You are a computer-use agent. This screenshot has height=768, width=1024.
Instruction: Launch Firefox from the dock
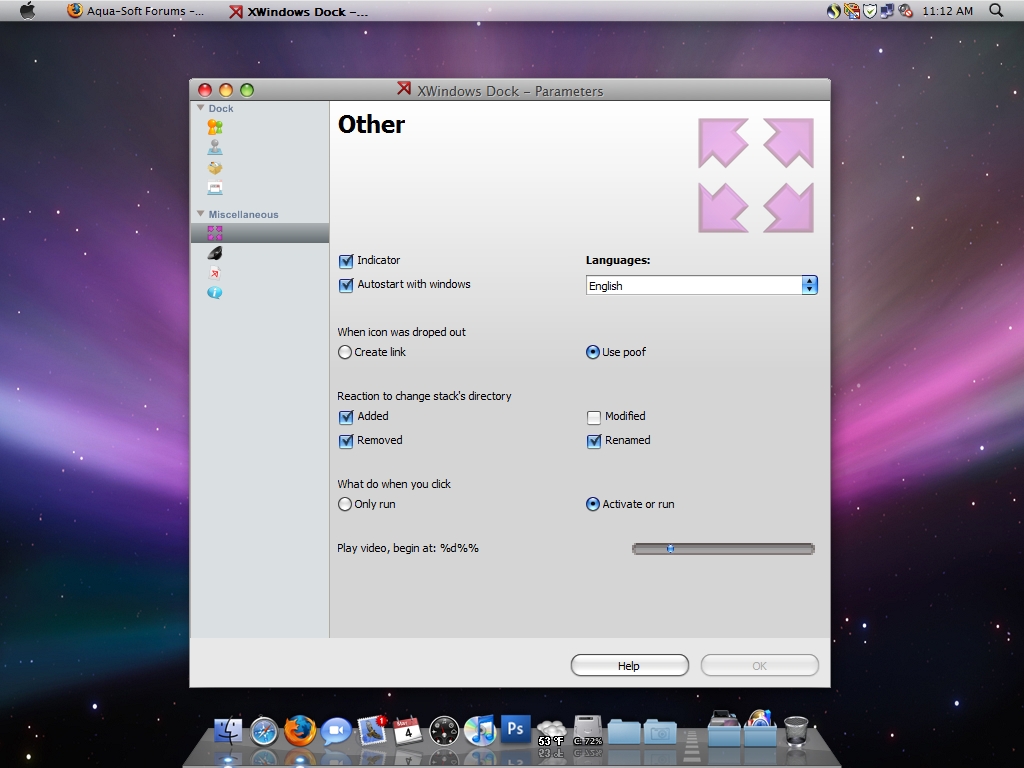[300, 731]
